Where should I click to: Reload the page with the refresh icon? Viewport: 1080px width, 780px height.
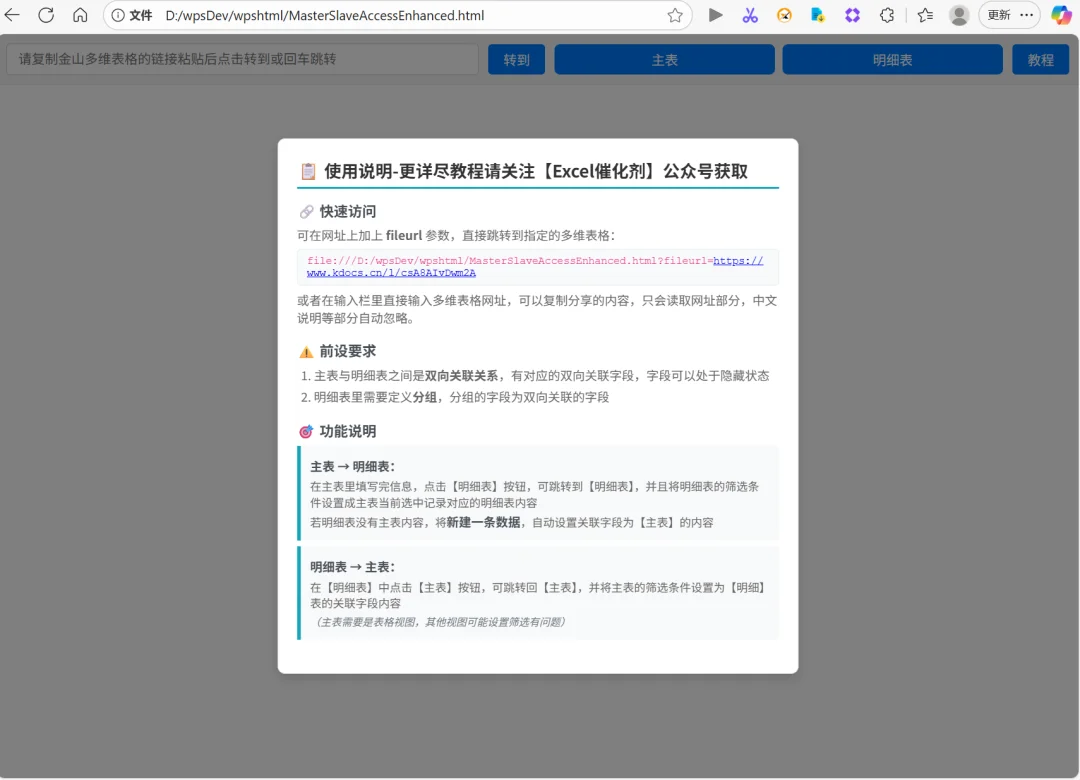[46, 15]
